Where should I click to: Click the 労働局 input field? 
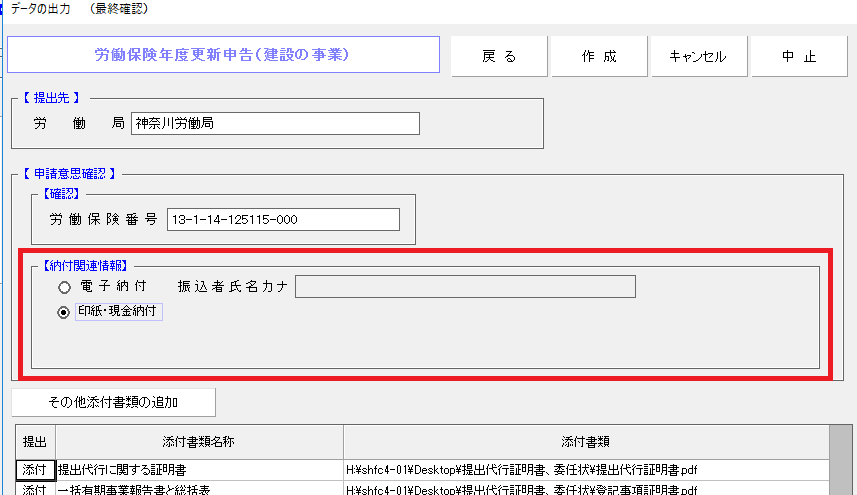pyautogui.click(x=275, y=123)
